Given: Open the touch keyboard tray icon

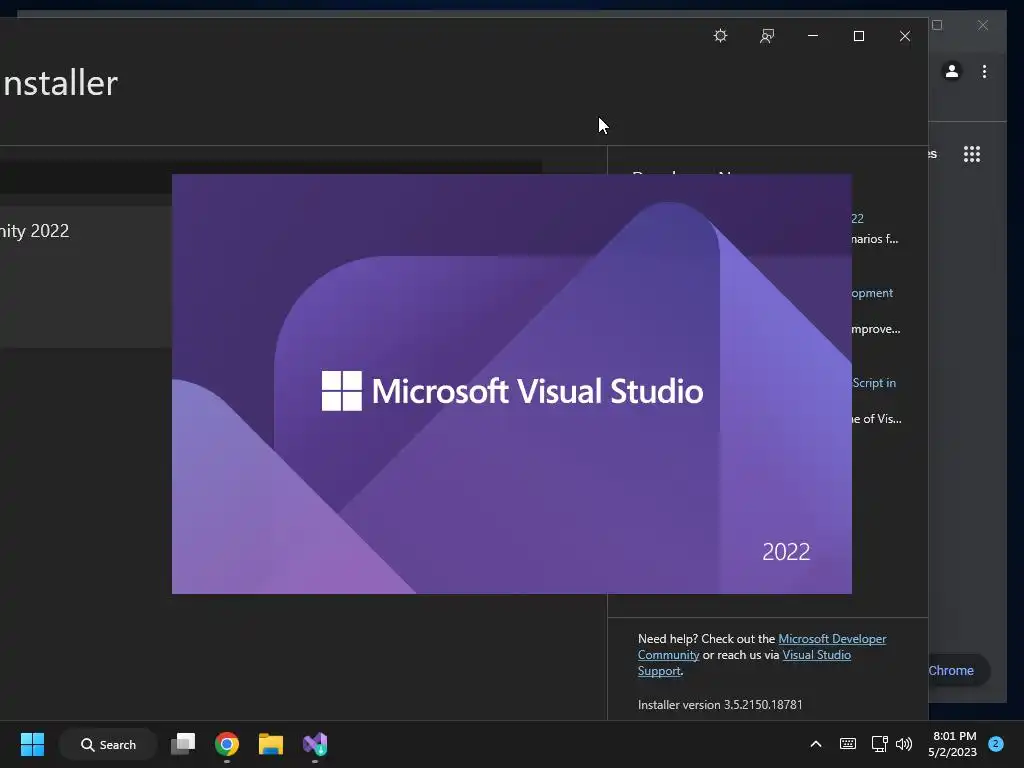Looking at the screenshot, I should click(848, 744).
